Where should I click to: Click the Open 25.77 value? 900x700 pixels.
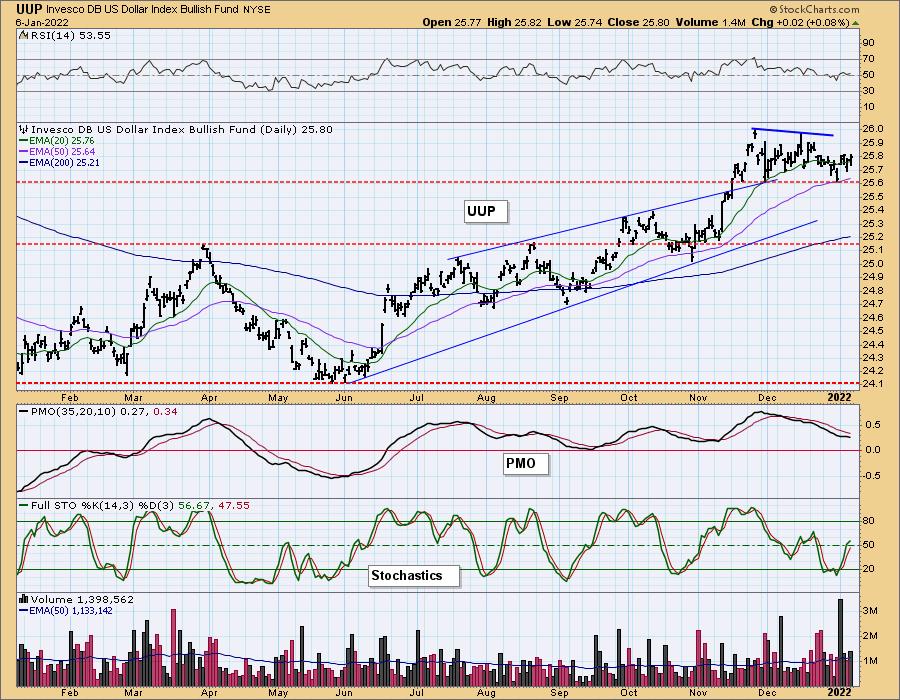pos(452,22)
